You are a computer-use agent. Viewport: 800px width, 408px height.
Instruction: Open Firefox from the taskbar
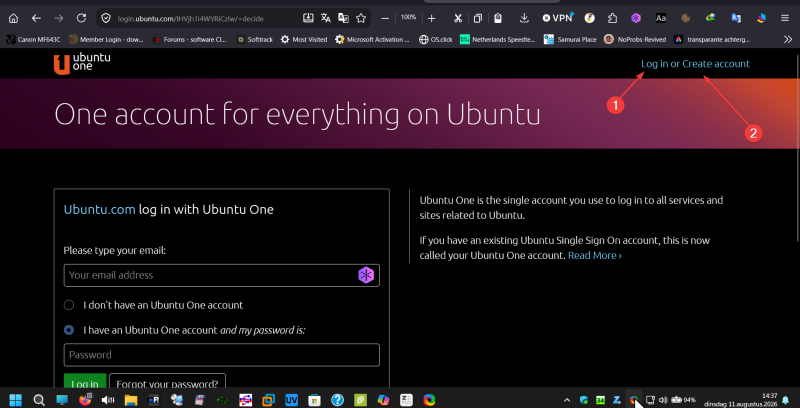(x=85, y=400)
